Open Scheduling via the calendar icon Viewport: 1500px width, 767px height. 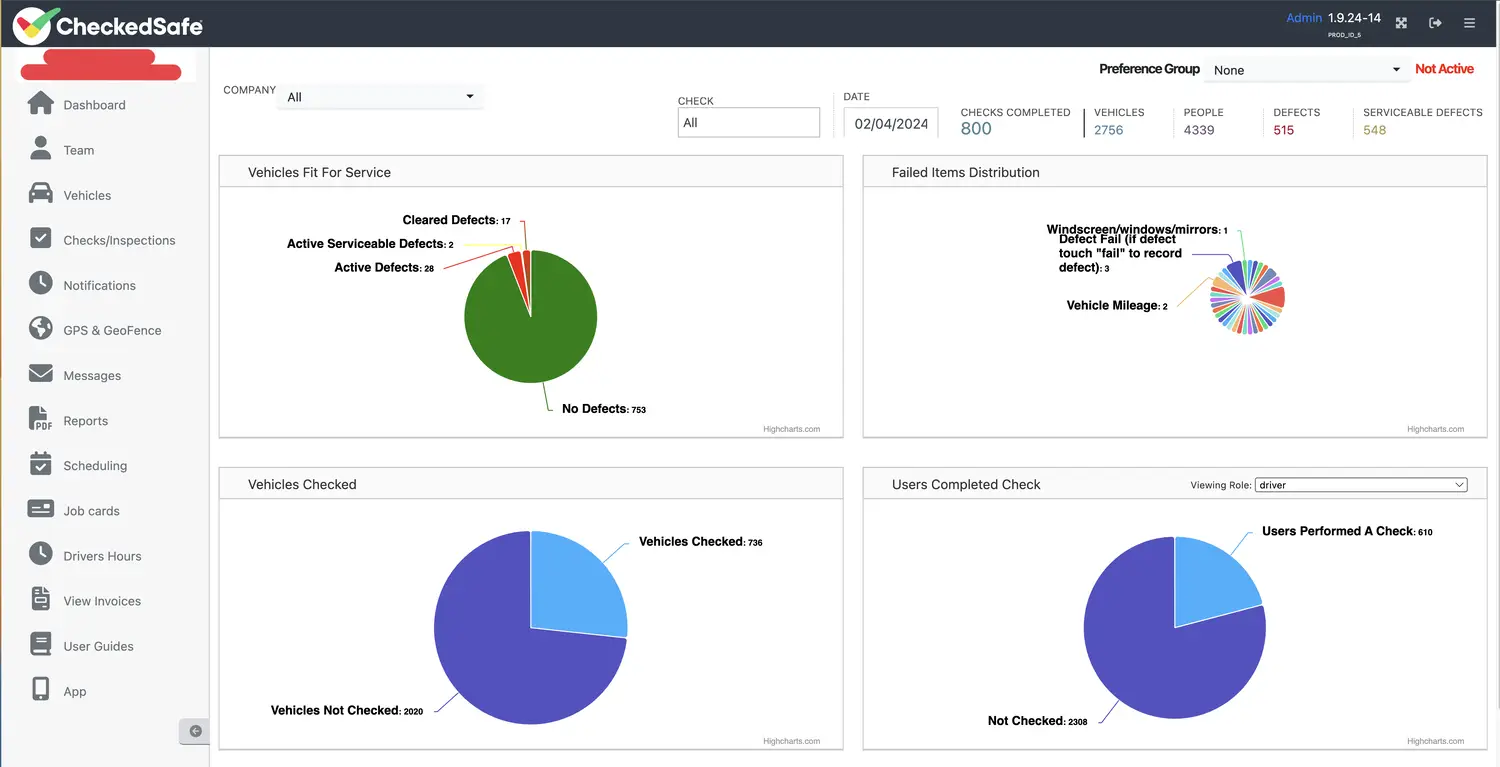pyautogui.click(x=40, y=464)
